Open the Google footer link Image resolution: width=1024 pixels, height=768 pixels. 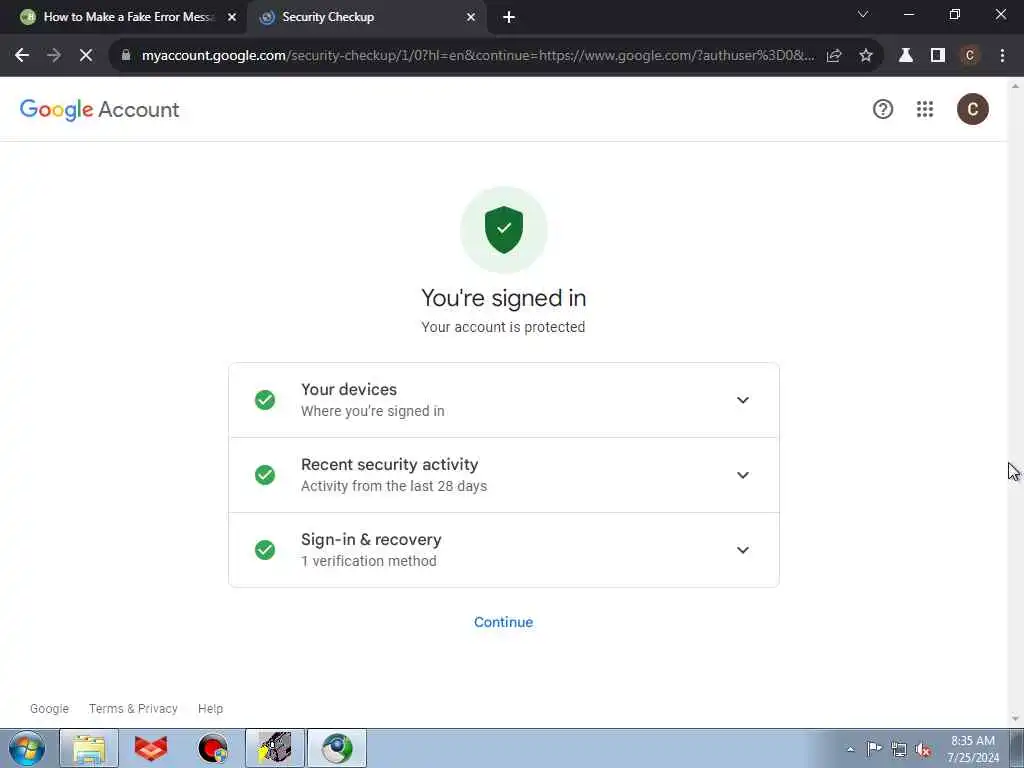[x=50, y=709]
